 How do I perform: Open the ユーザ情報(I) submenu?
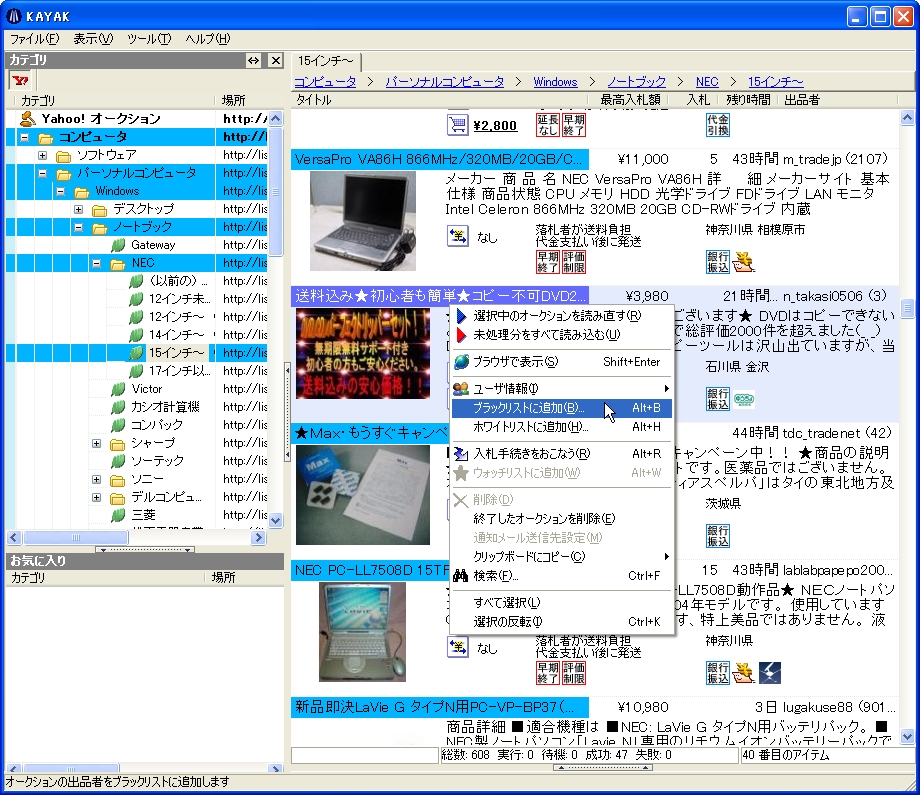[562, 388]
